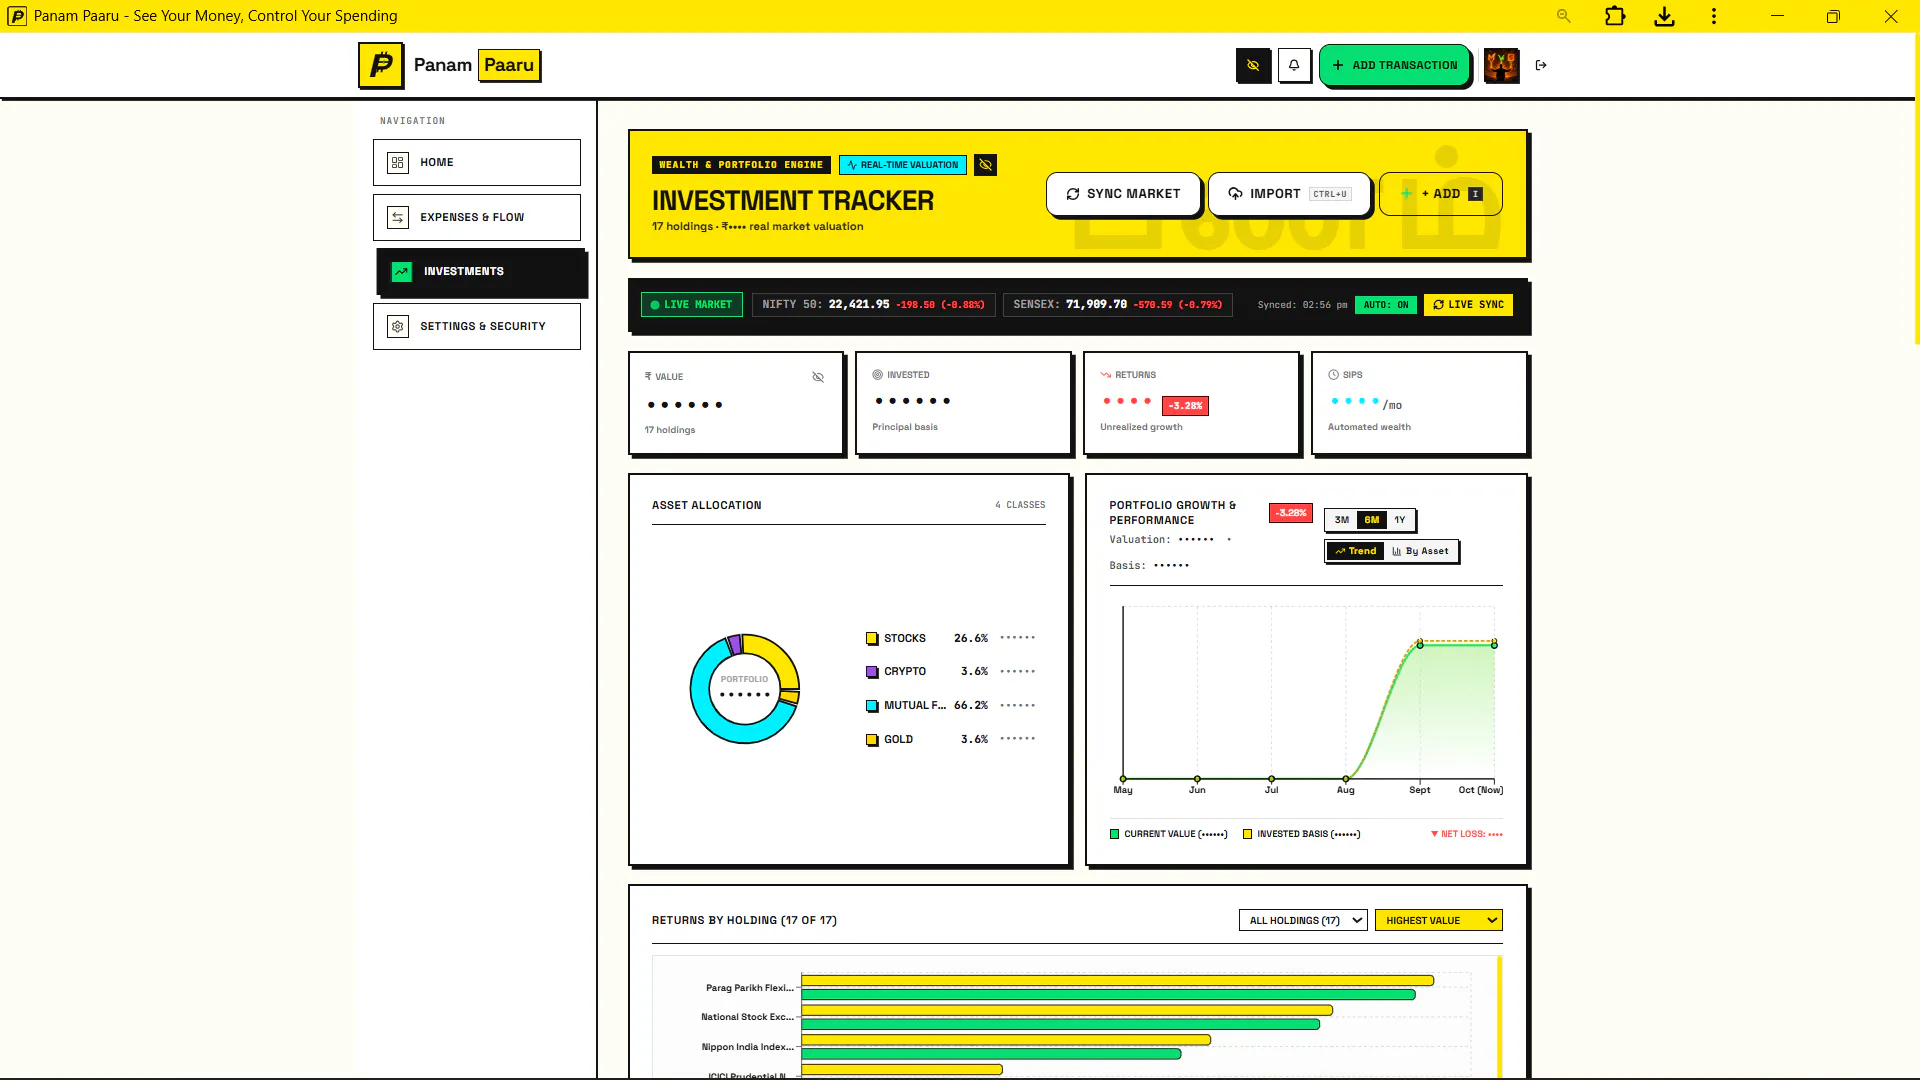
Task: Open the three-dot browser menu
Action: (1714, 16)
